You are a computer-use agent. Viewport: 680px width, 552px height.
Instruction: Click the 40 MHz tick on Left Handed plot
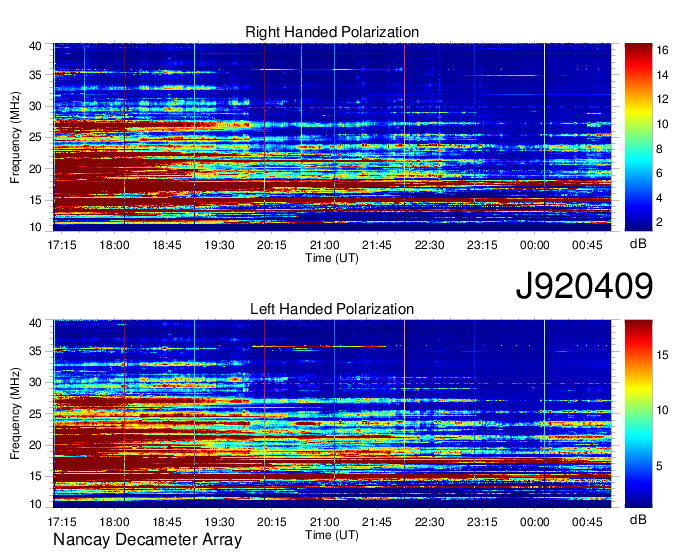pyautogui.click(x=35, y=323)
